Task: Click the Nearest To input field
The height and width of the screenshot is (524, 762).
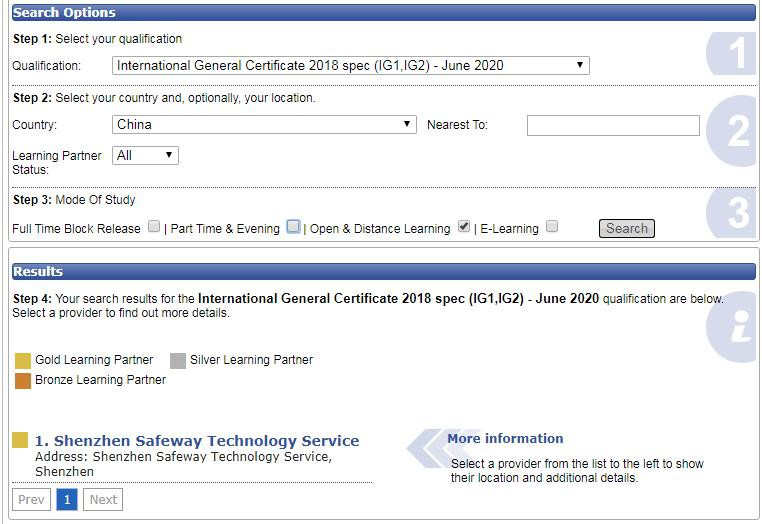Action: pos(613,125)
